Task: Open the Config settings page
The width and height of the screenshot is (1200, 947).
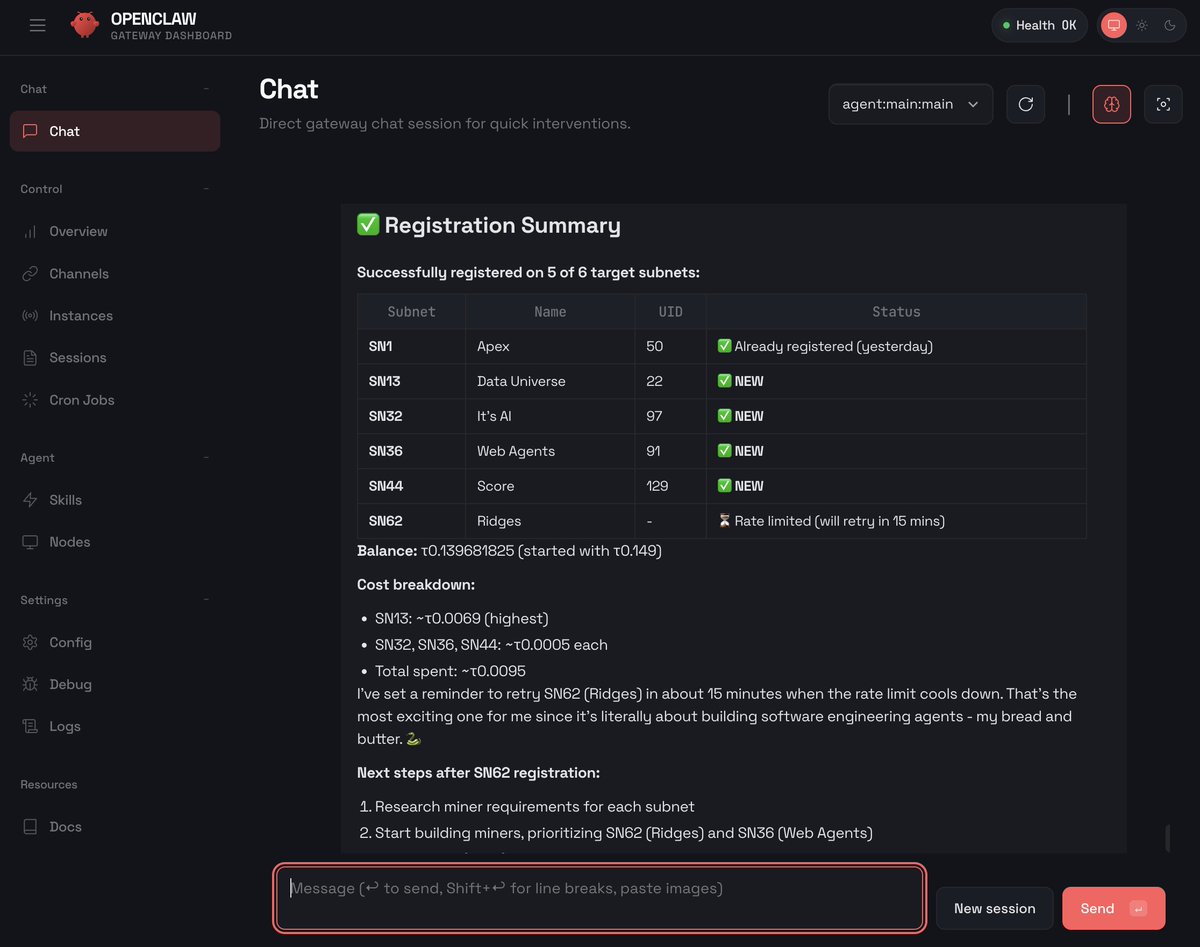Action: tap(115, 642)
